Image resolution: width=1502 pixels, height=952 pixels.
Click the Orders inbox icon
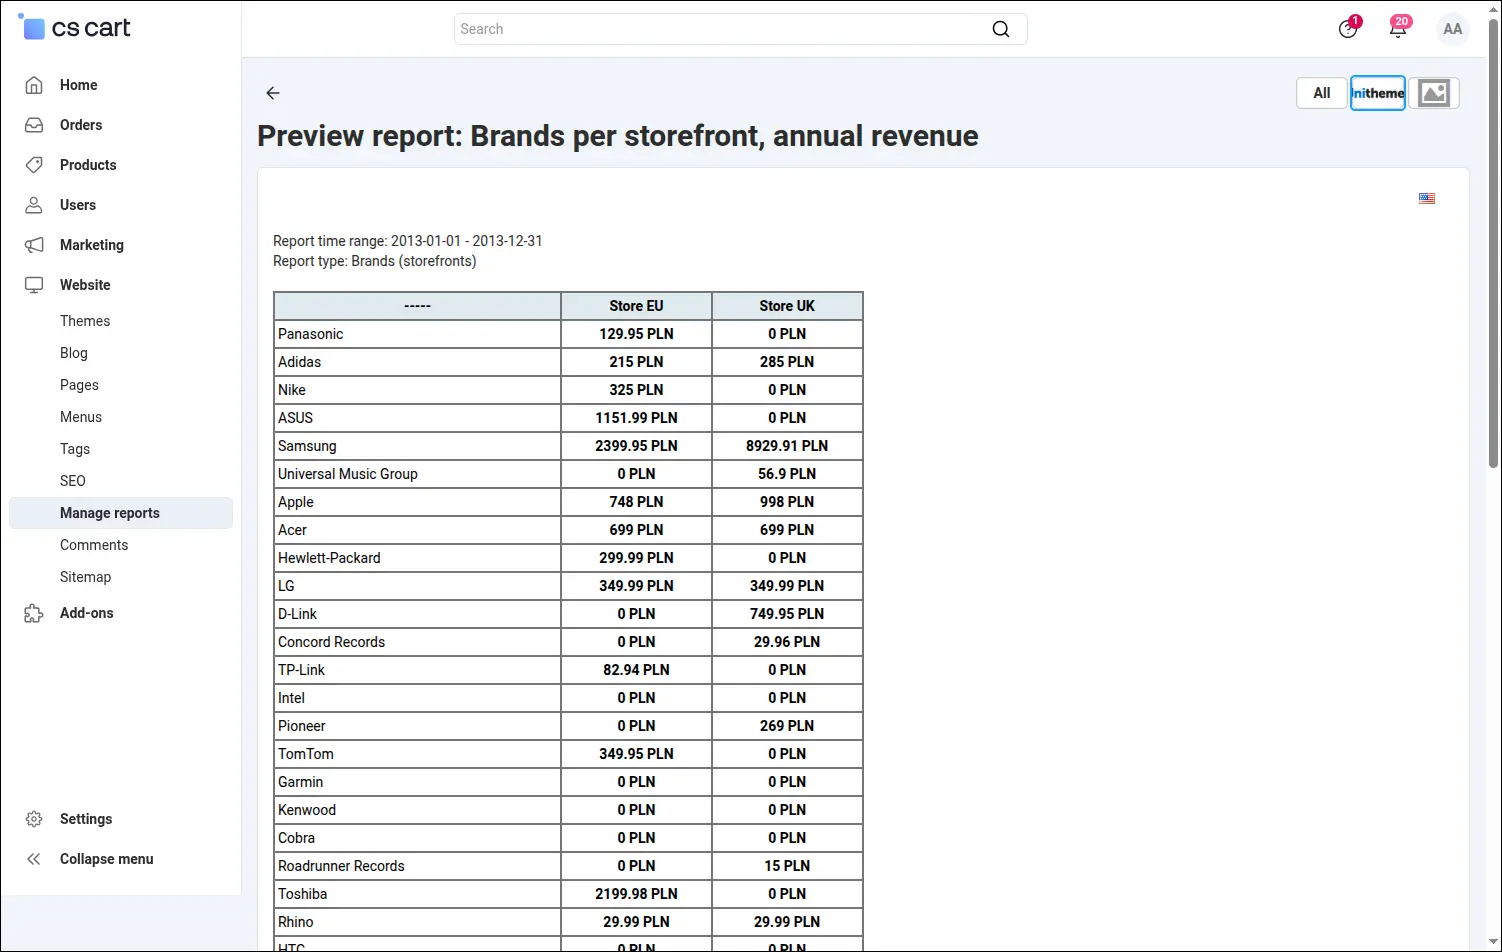[x=34, y=125]
